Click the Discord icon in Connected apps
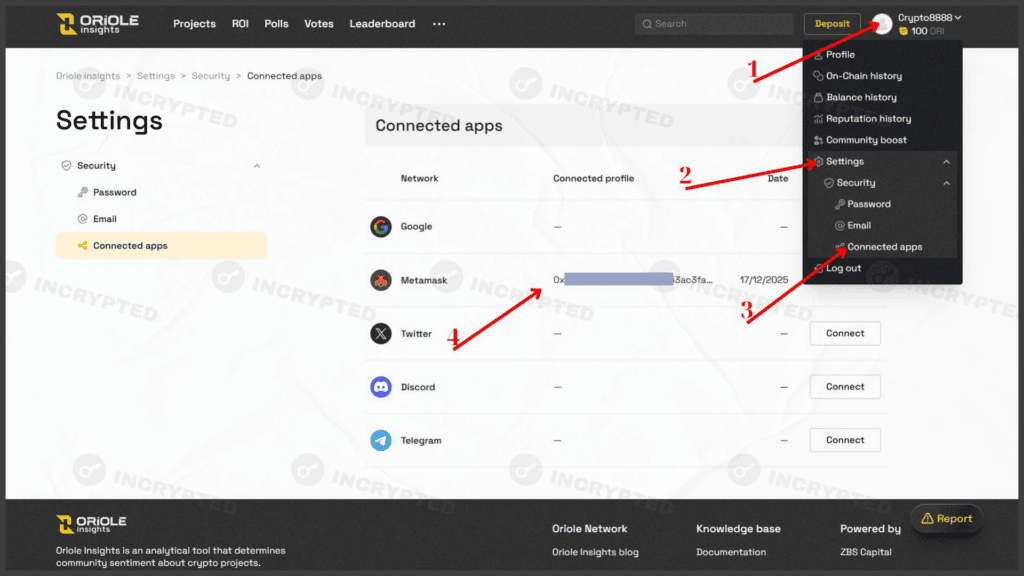 [x=383, y=387]
